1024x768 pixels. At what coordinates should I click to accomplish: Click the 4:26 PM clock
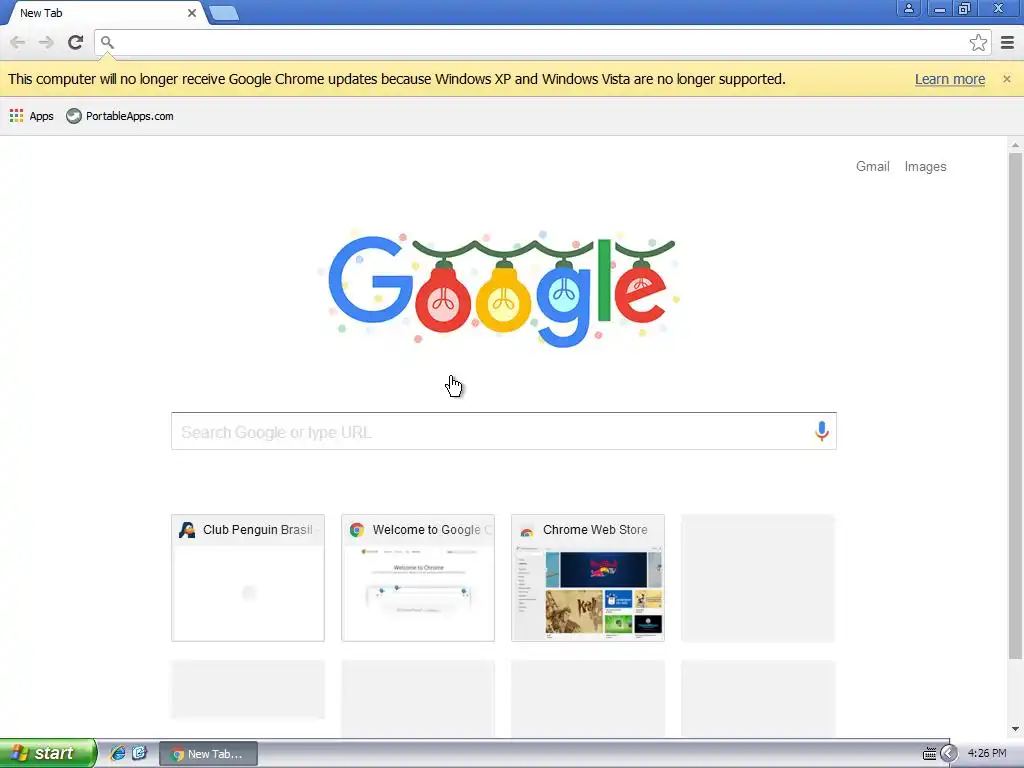pos(987,754)
